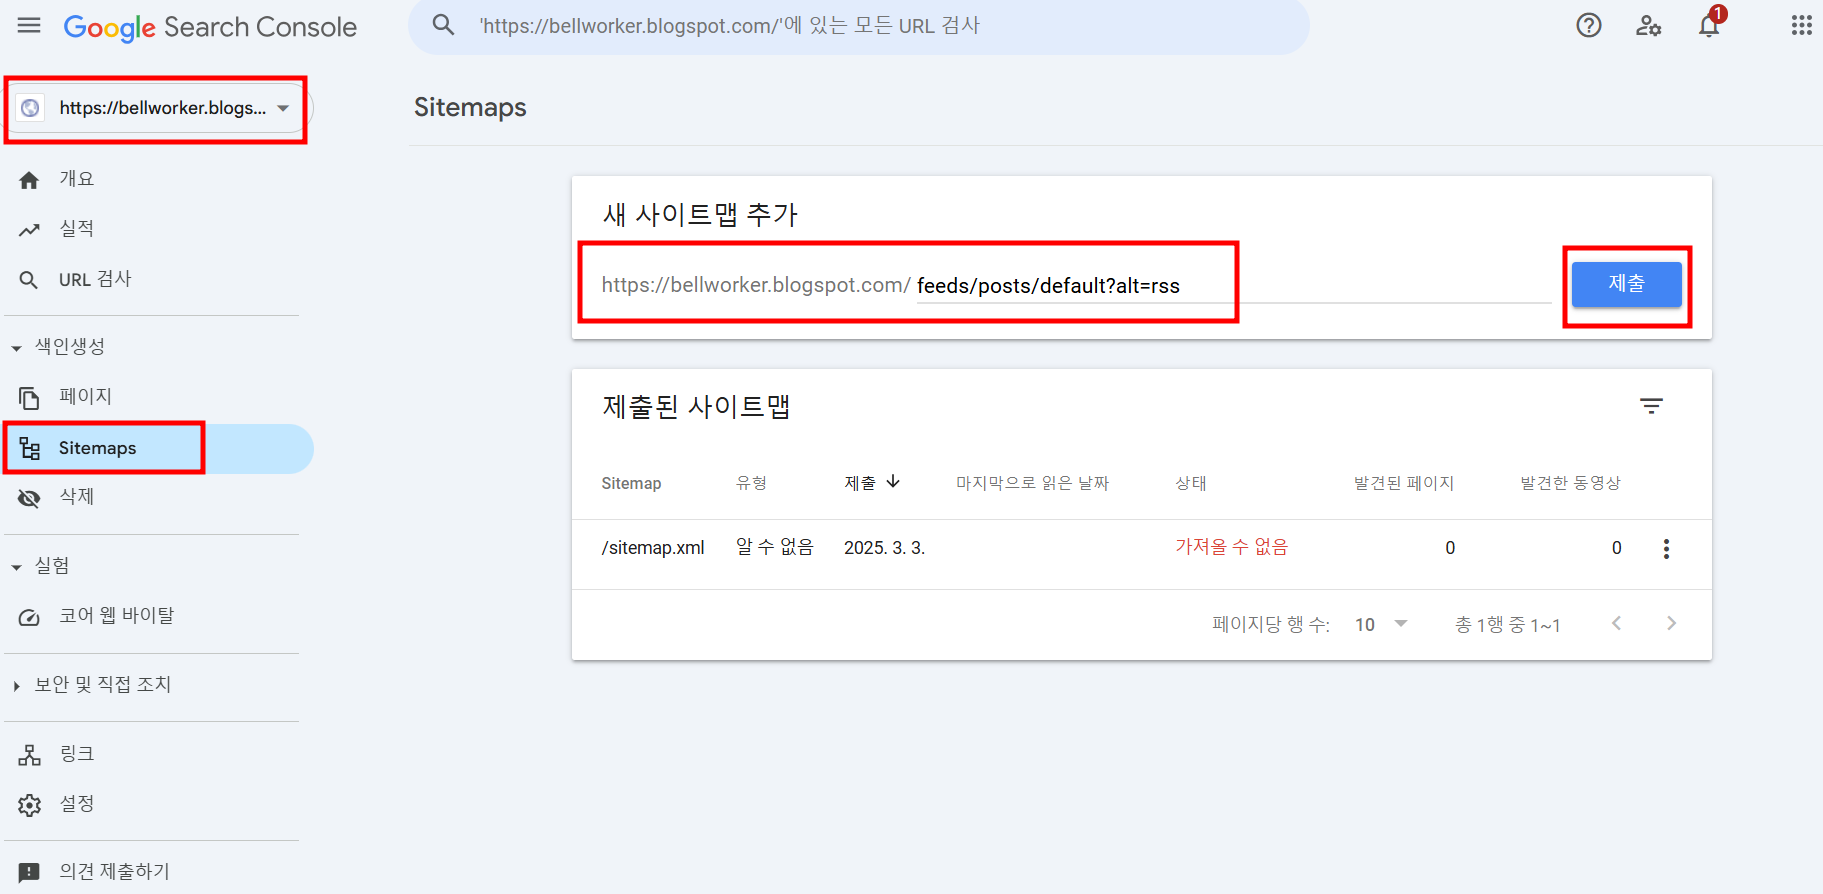Click the sitemap URL input field
The height and width of the screenshot is (894, 1823).
point(1233,286)
